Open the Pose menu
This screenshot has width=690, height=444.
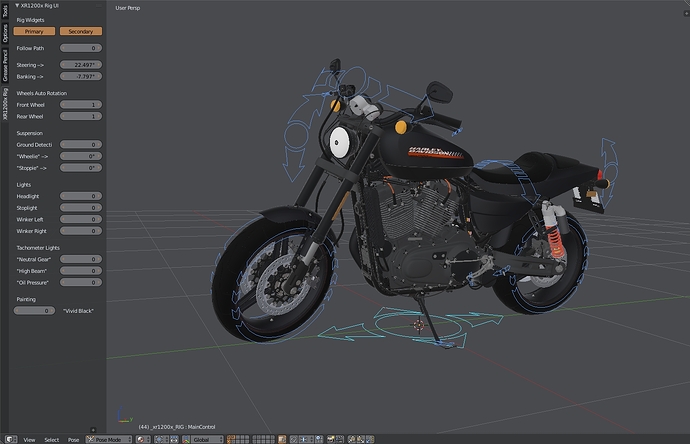point(73,440)
